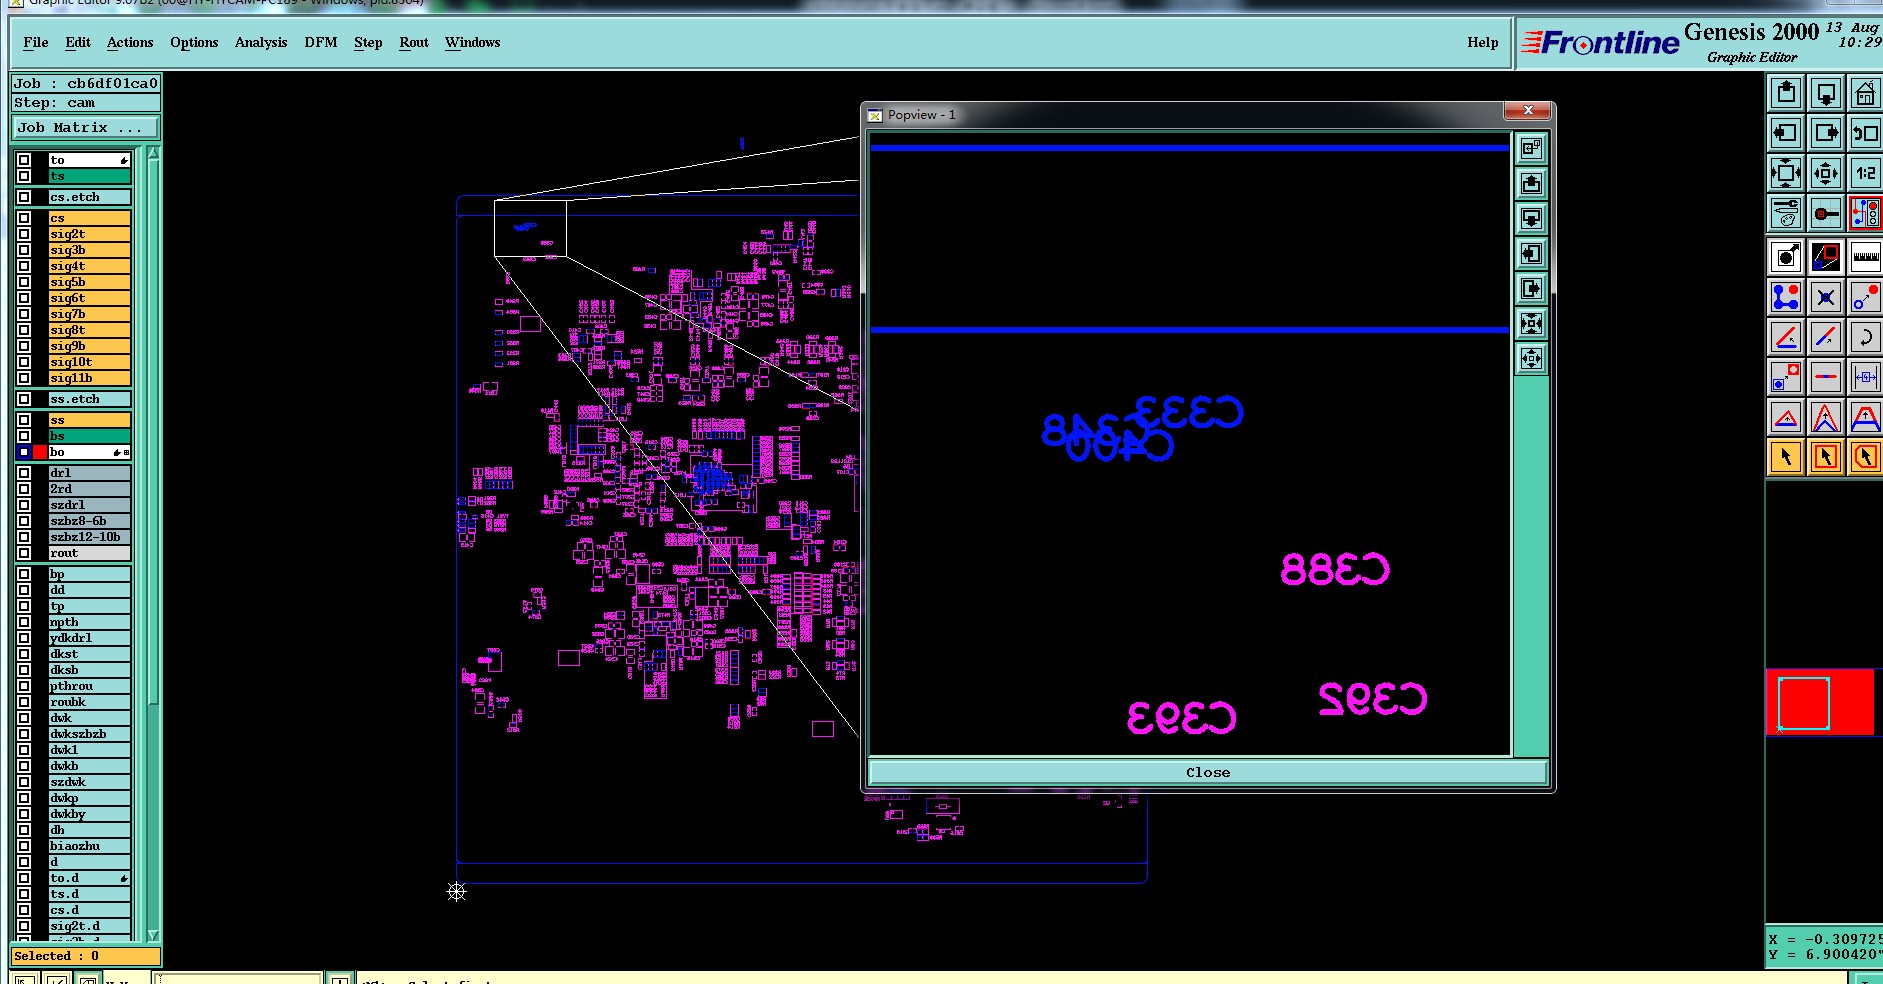Open the Actions menu

[130, 42]
